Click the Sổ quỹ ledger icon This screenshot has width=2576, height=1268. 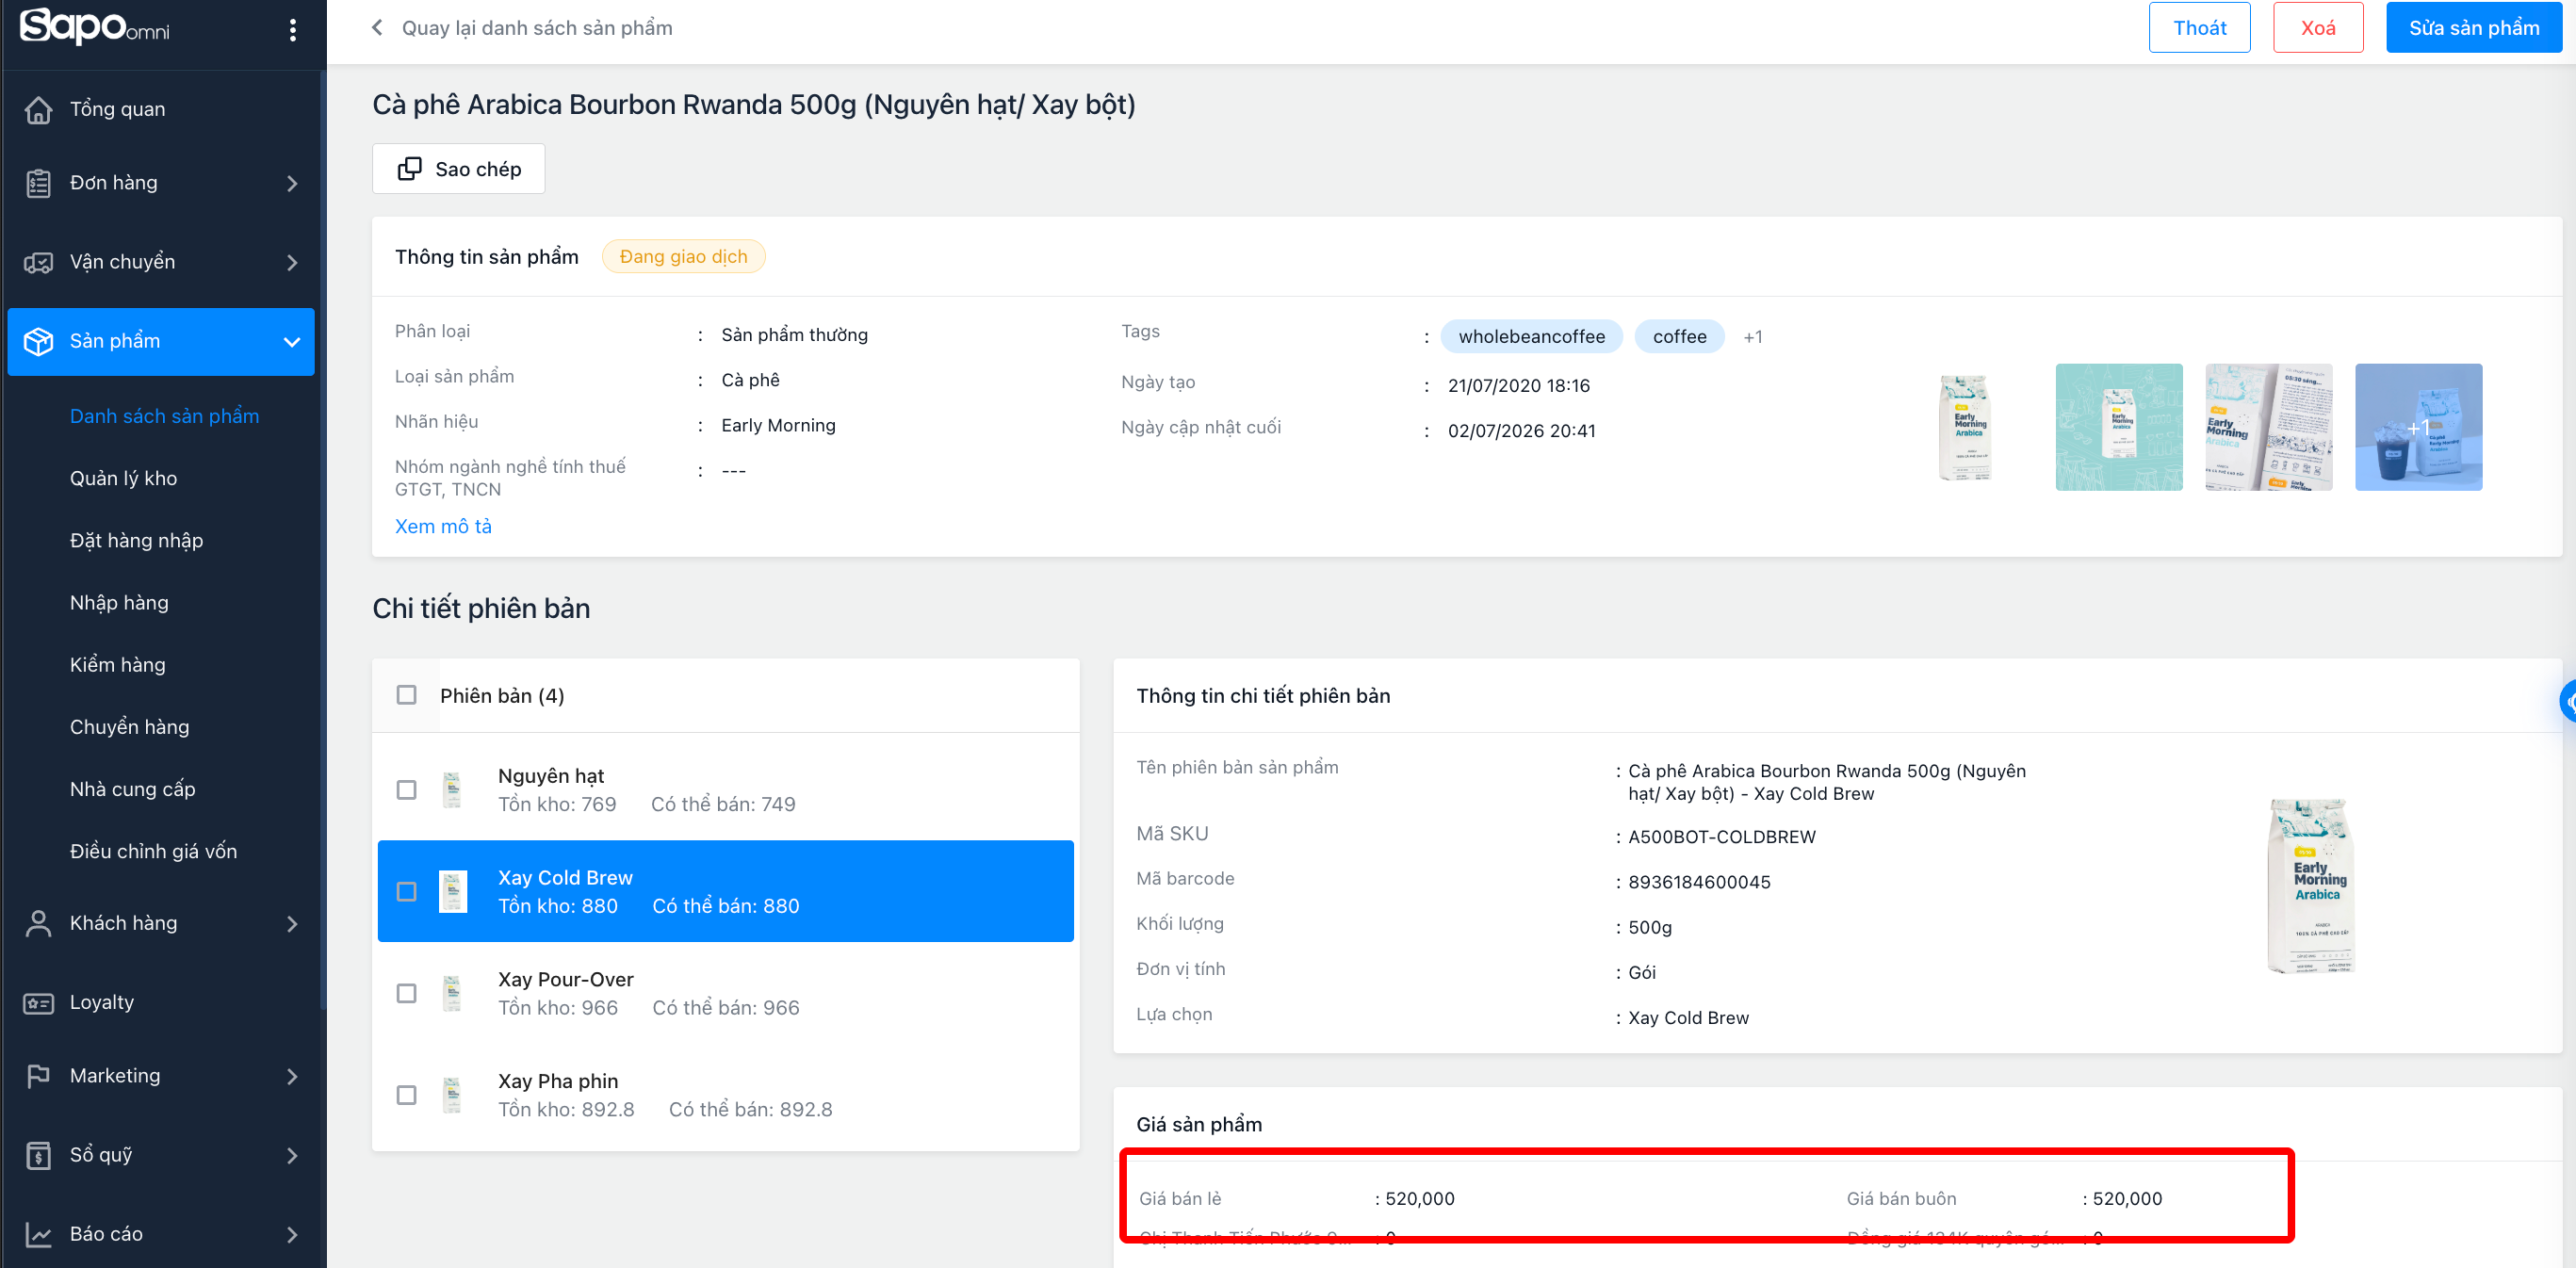(38, 1155)
